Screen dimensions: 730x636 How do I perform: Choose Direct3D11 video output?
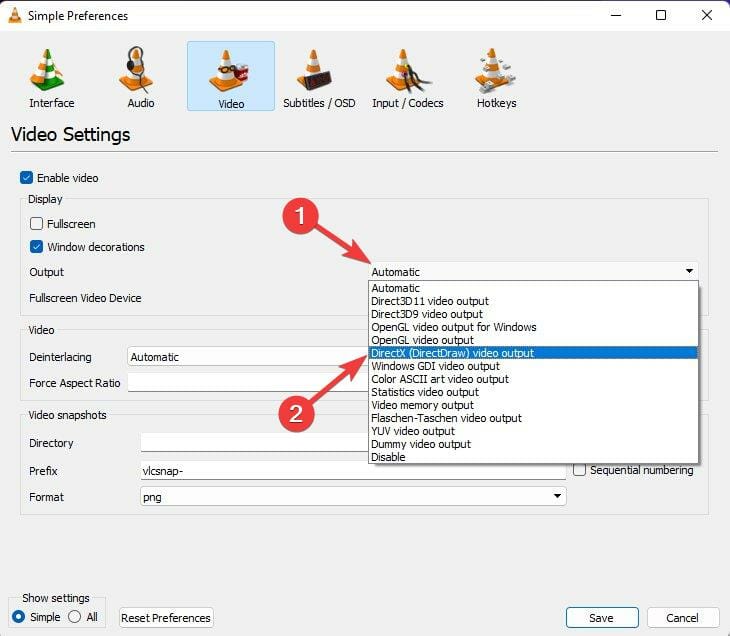pyautogui.click(x=534, y=301)
